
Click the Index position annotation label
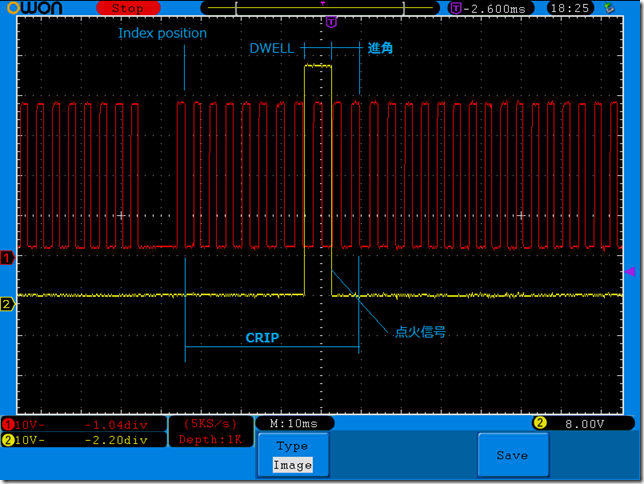click(163, 33)
